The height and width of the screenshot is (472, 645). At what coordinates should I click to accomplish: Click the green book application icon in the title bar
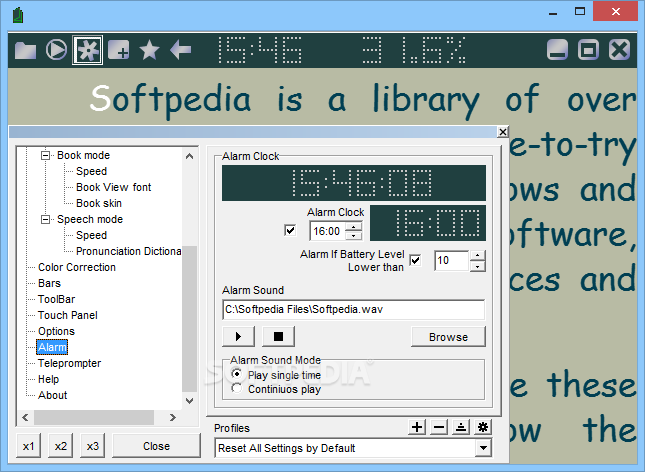point(18,16)
